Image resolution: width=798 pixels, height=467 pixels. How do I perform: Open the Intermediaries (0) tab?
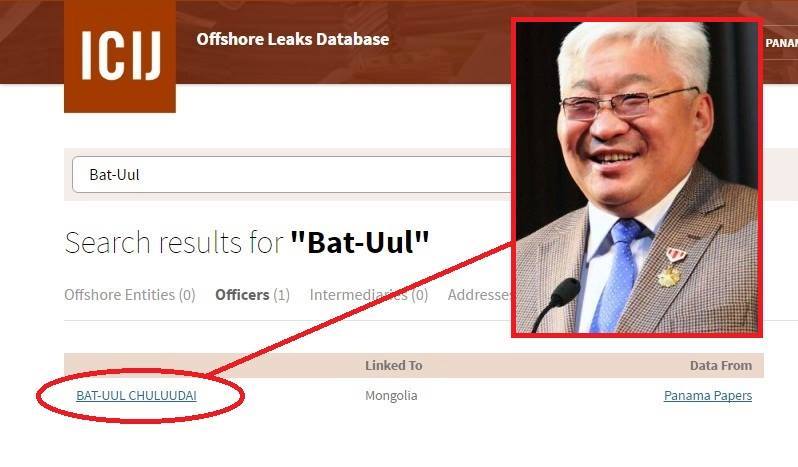(x=368, y=295)
